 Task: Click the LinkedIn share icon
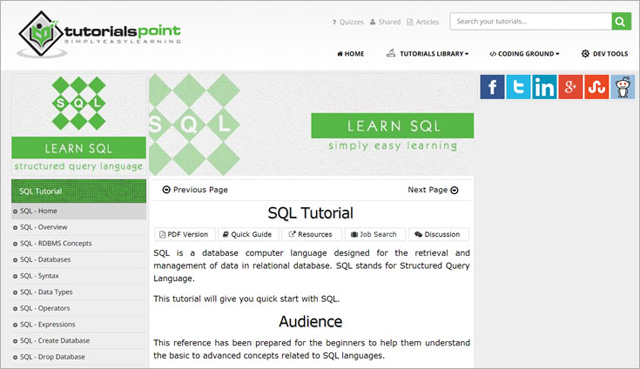544,87
